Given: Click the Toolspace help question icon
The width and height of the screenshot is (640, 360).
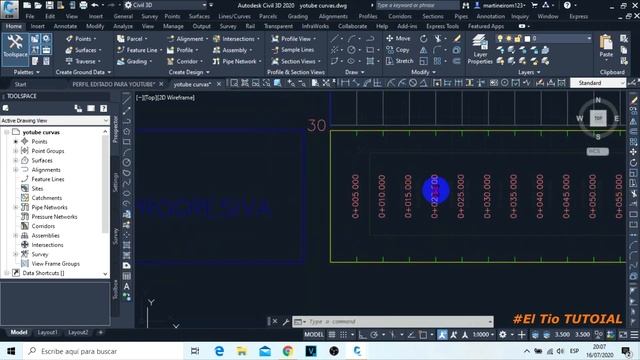Looking at the screenshot, I should click(104, 108).
